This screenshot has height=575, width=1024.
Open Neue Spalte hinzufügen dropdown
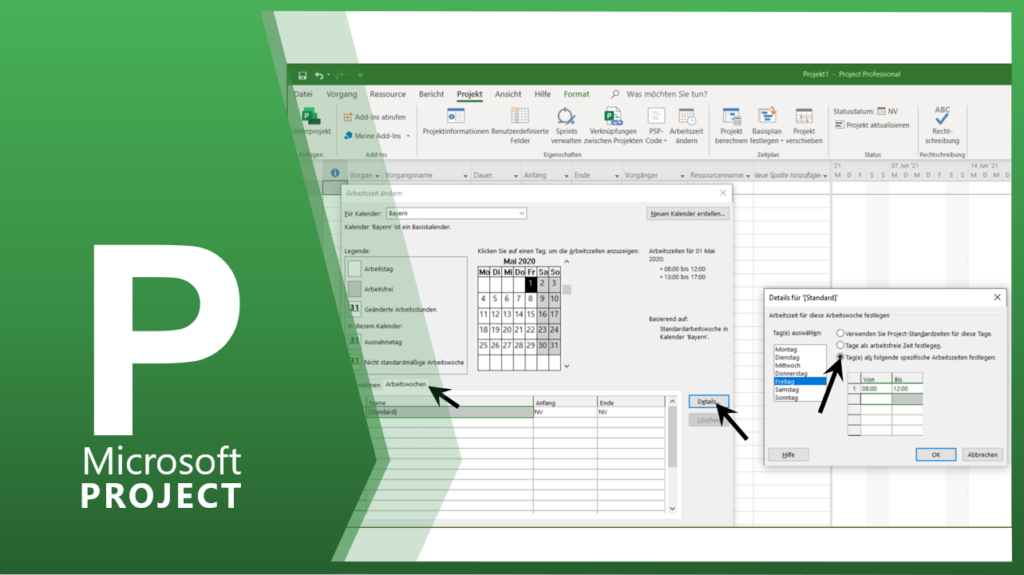click(x=825, y=176)
